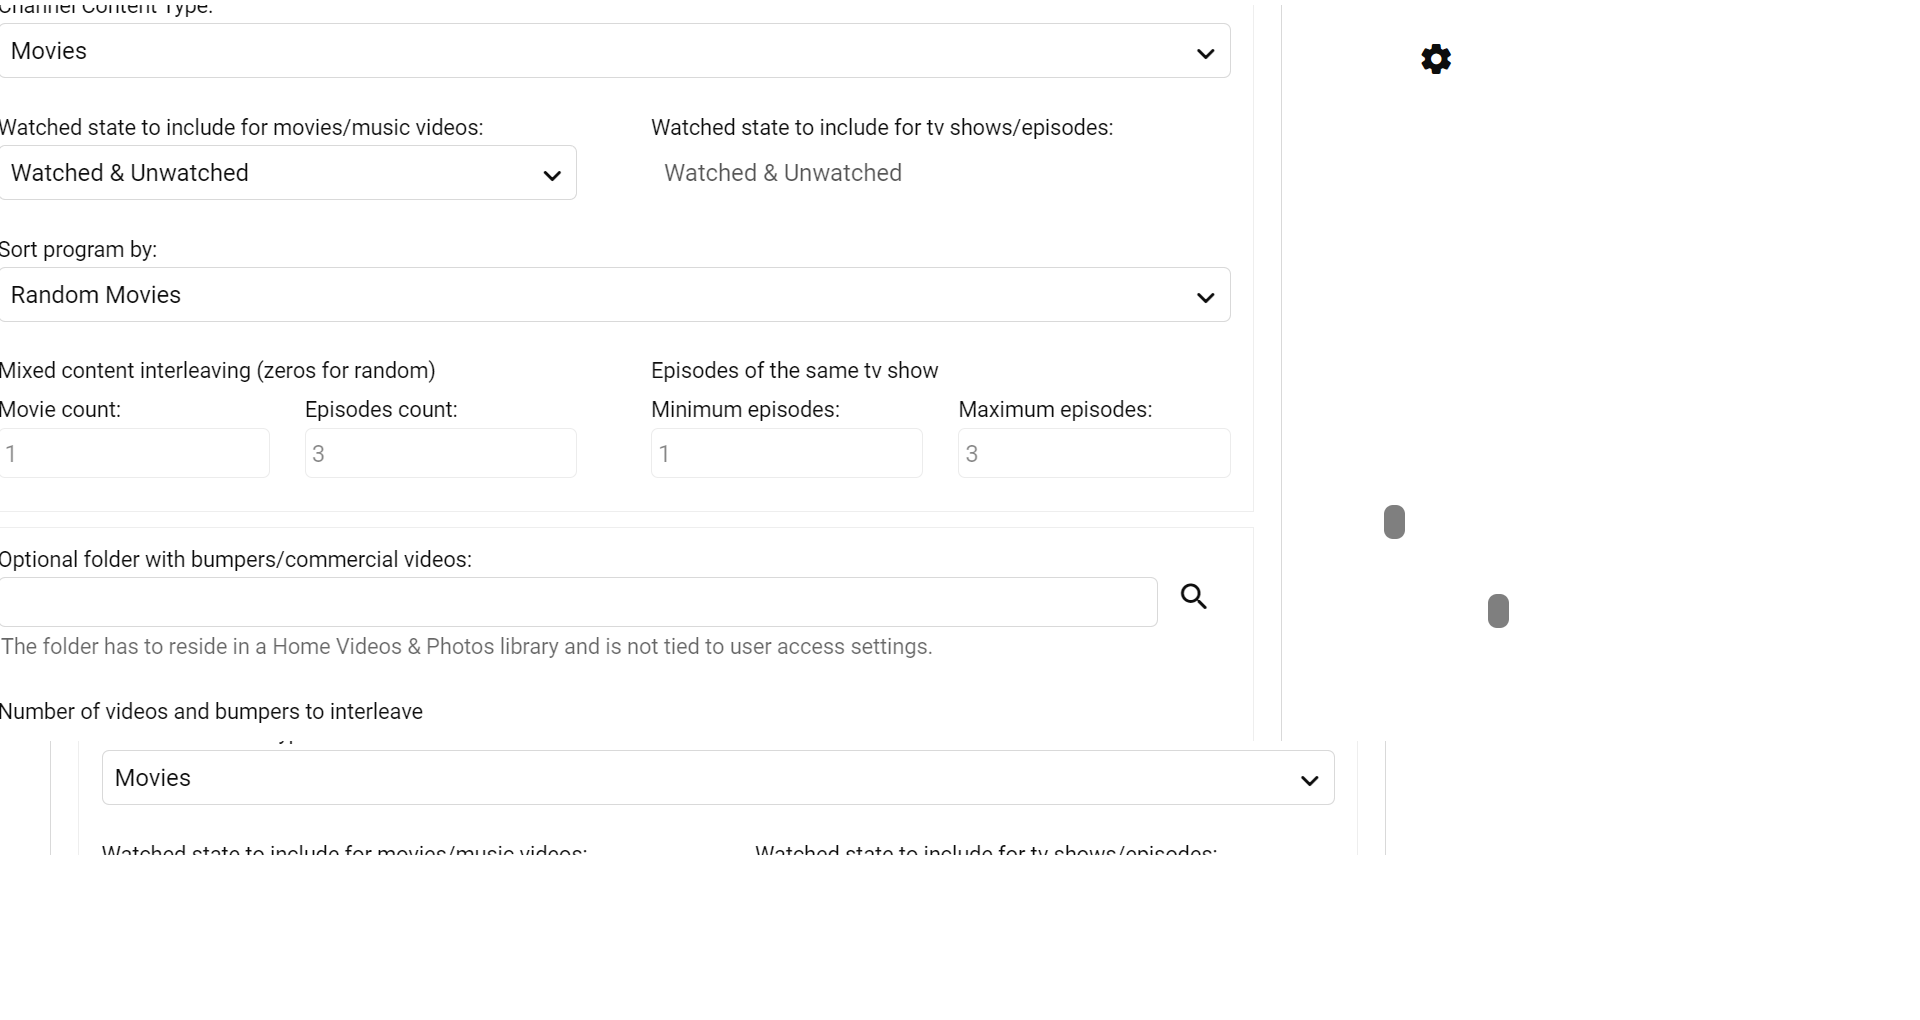The width and height of the screenshot is (1920, 1020).
Task: Click the Optional folder with bumpers label
Action: pyautogui.click(x=235, y=560)
